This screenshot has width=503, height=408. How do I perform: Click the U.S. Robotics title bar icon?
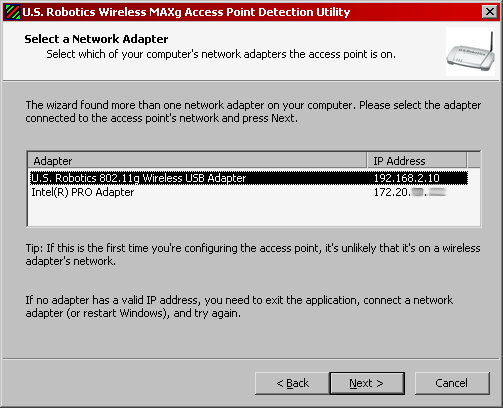click(x=13, y=12)
